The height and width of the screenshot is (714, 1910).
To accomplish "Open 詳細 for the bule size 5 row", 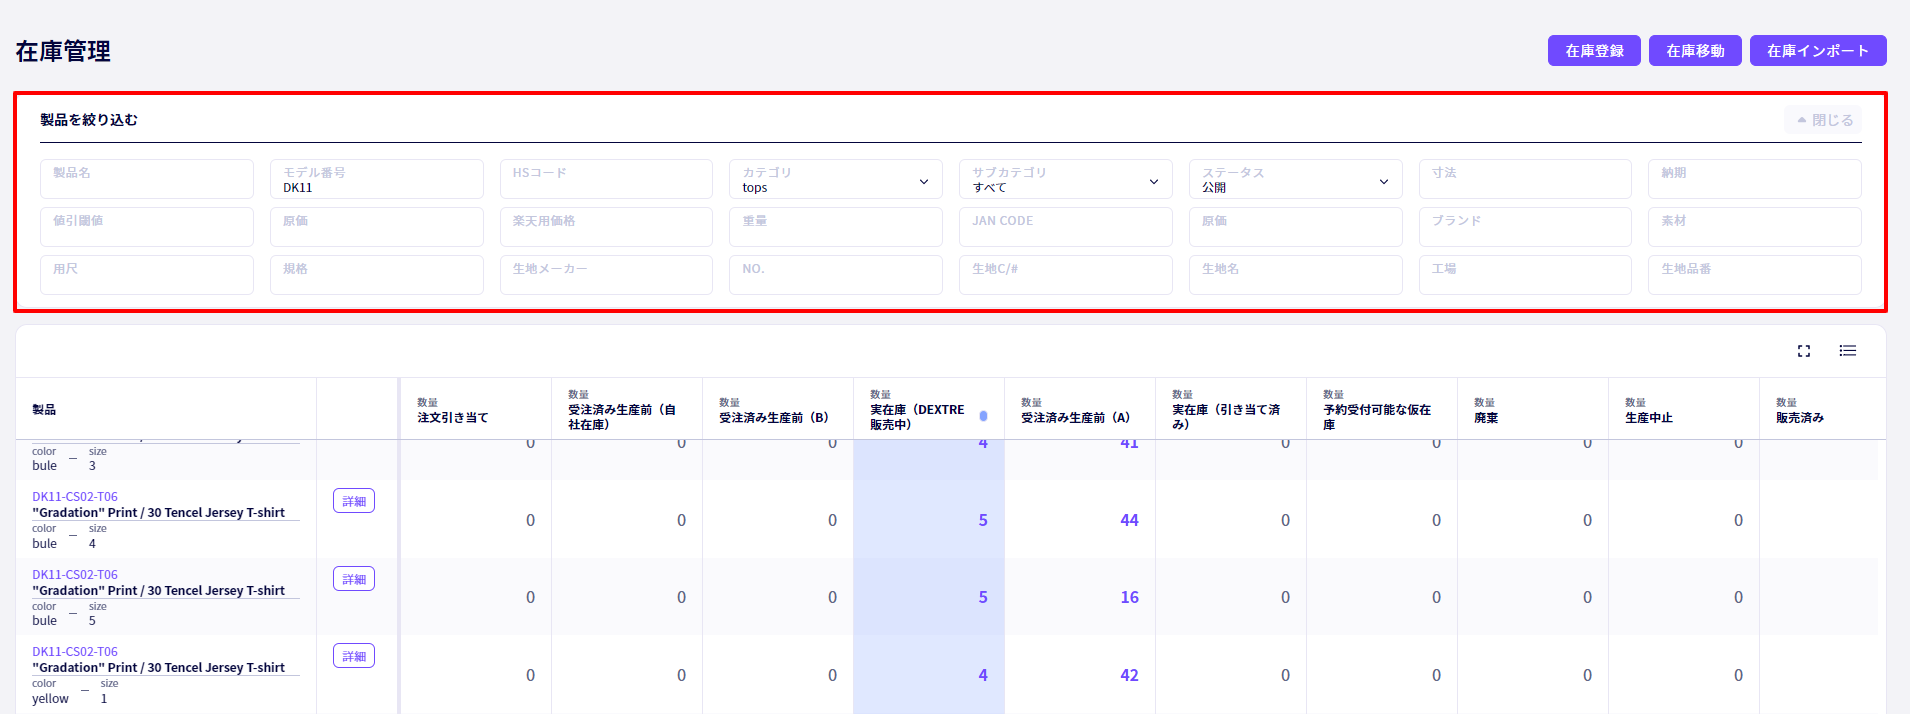I will 354,579.
